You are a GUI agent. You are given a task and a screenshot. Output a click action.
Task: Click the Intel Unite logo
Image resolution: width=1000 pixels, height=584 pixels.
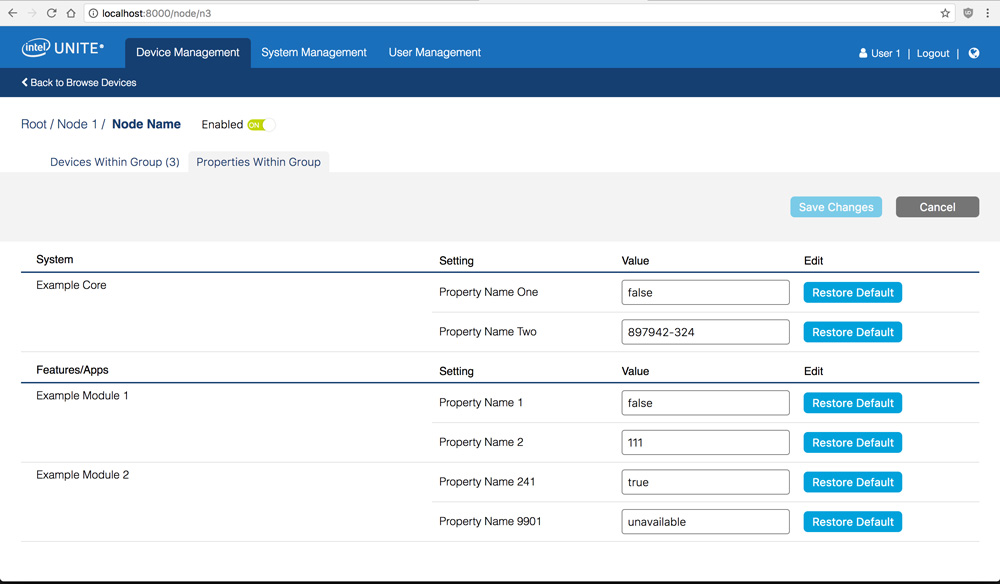click(62, 48)
